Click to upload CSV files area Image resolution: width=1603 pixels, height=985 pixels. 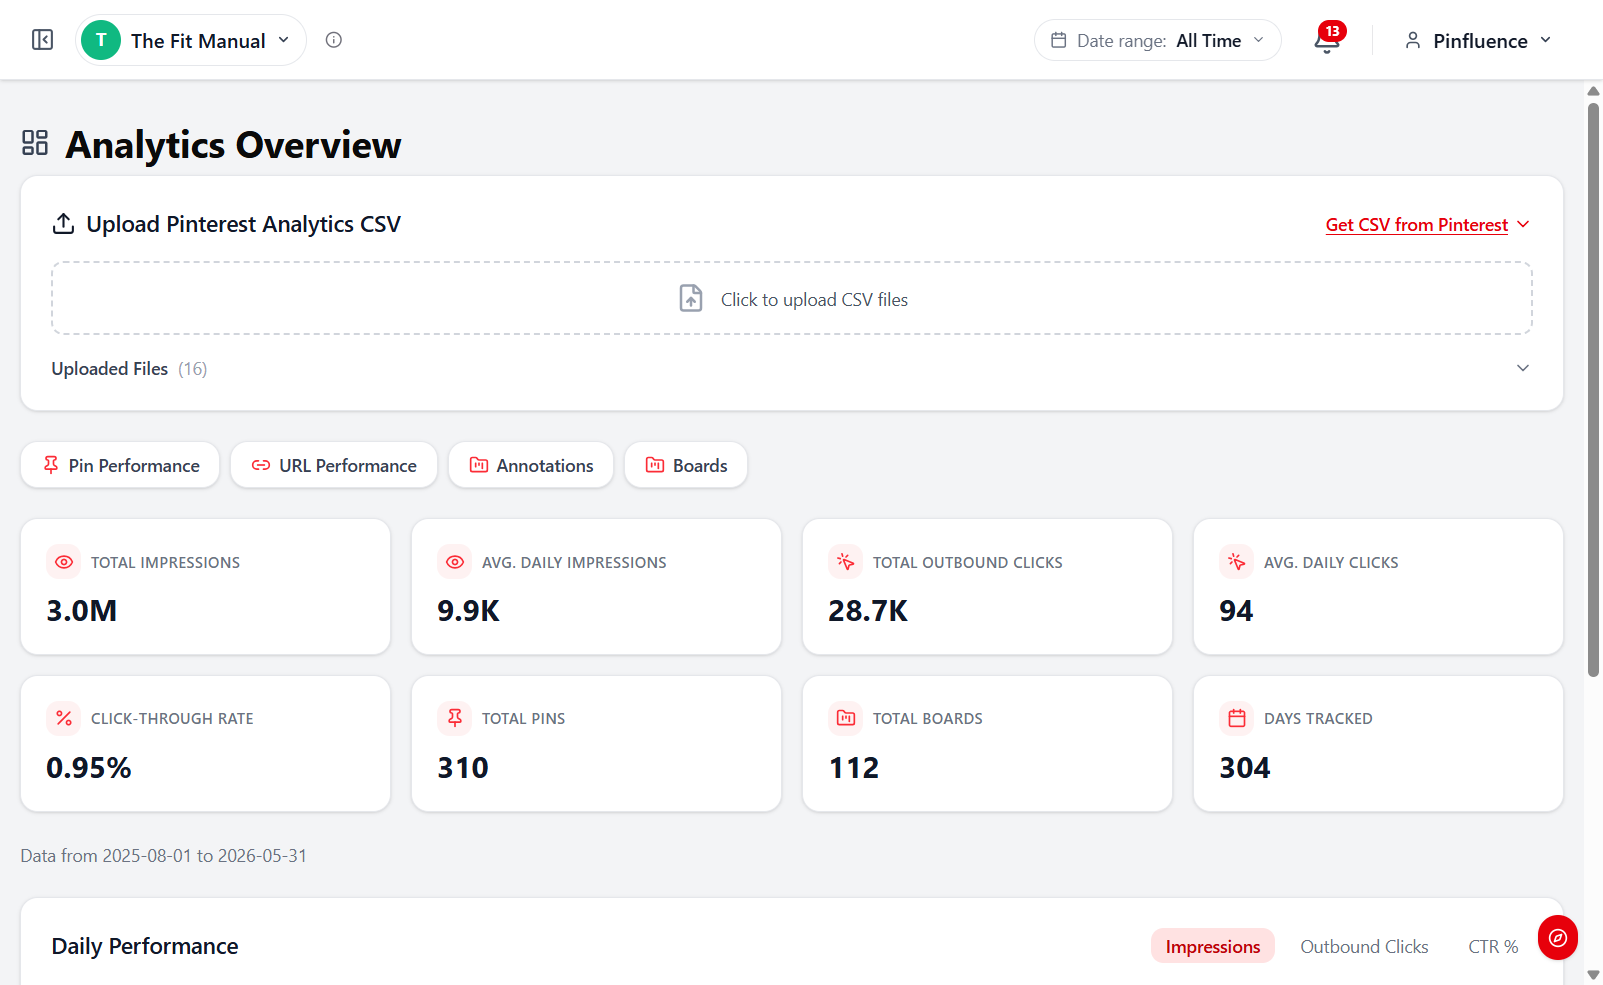click(792, 299)
